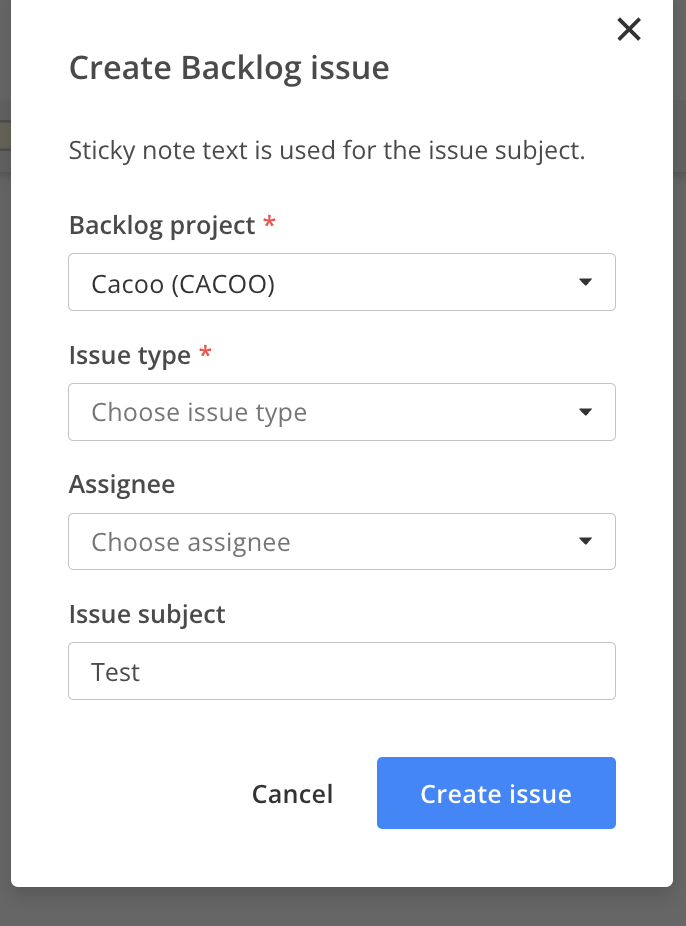Click the caret icon in Assignee field
686x926 pixels.
585,541
